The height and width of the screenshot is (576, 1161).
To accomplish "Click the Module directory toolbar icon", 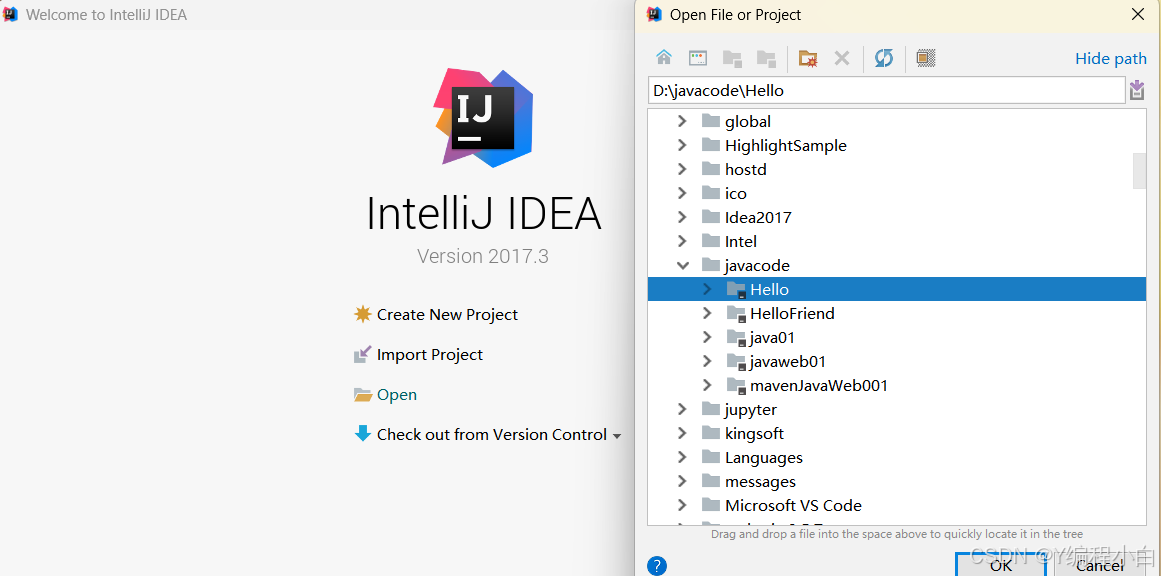I will [766, 58].
